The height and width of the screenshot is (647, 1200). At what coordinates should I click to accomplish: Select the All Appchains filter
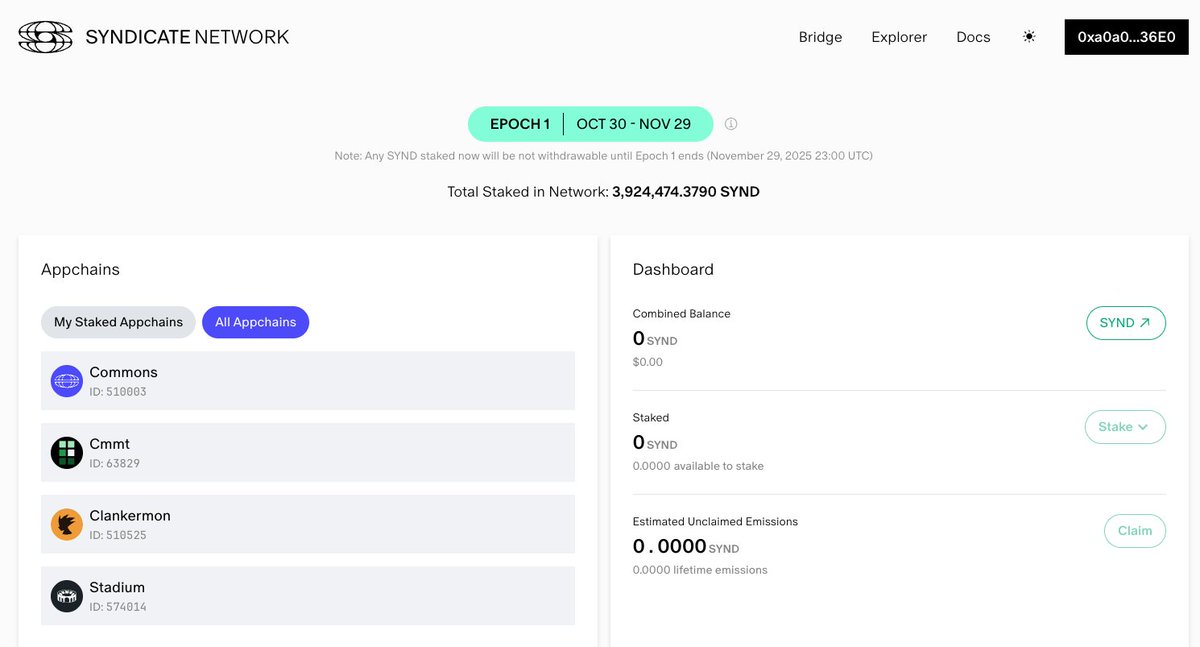(x=256, y=322)
